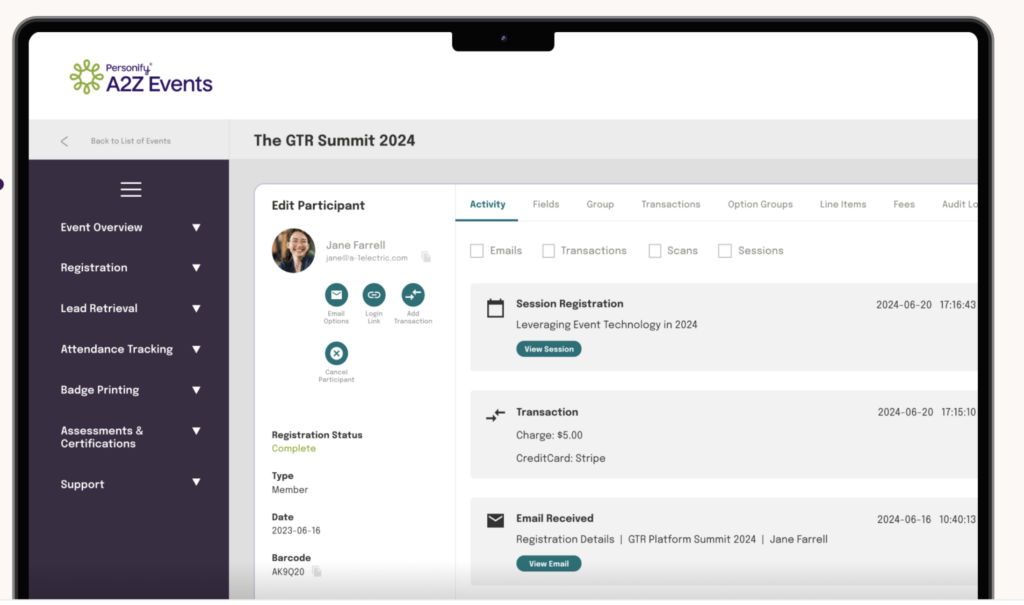Check the Transactions filter checkbox

549,251
